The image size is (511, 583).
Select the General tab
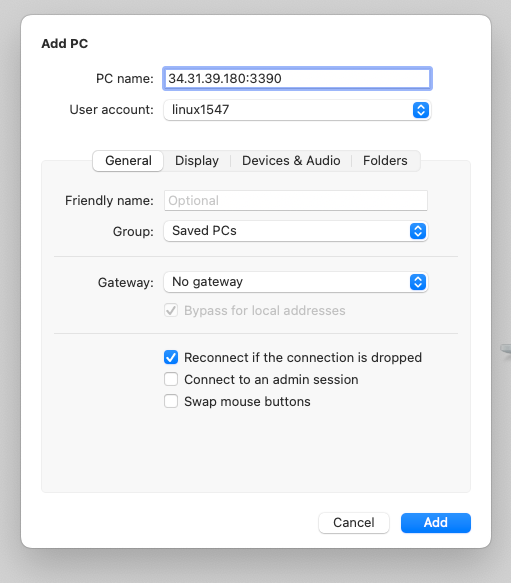[x=128, y=161]
